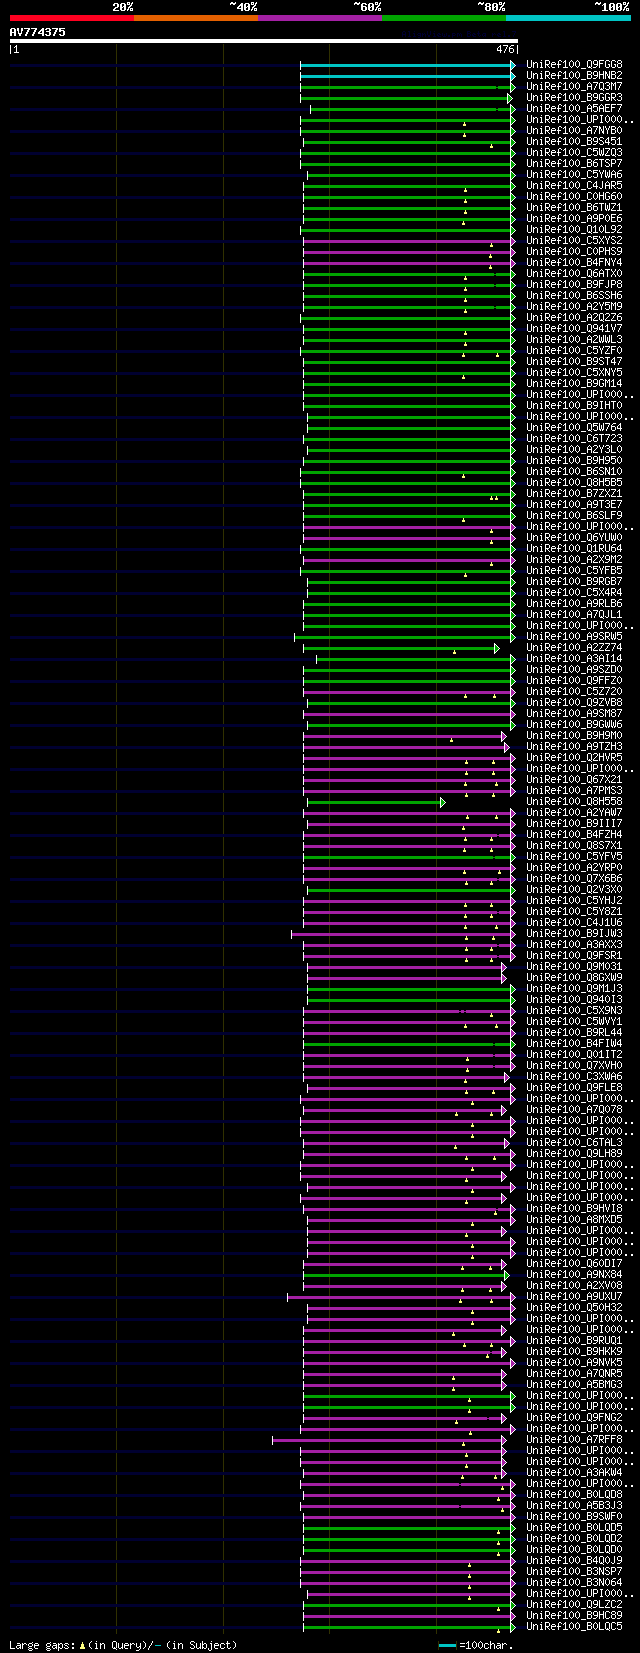Screen dimensions: 640x1653
Task: Click the cyan alignment bar for Q9FGG8
Action: 406,64
